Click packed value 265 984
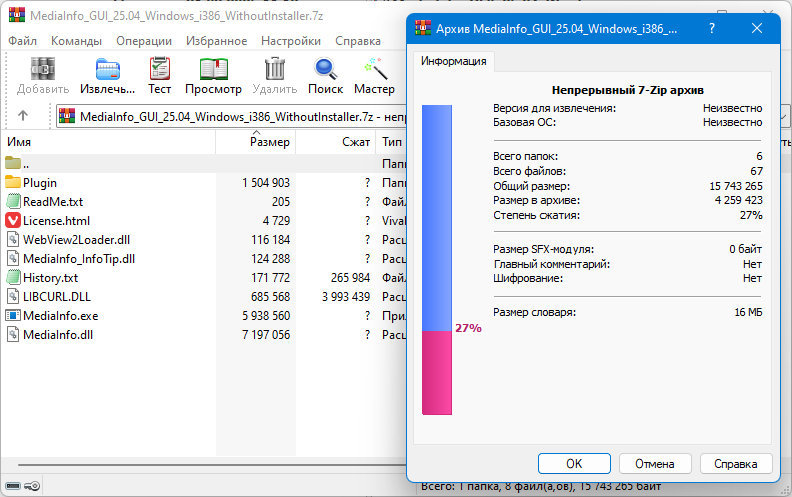Screen dimensions: 792x497 351,278
